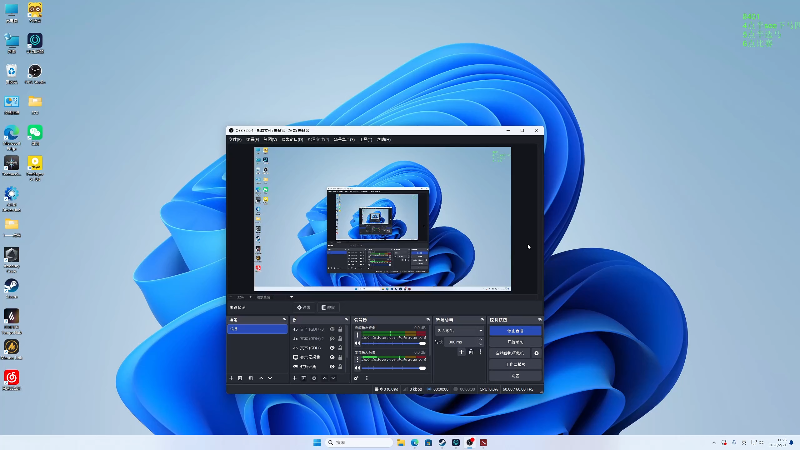Image resolution: width=800 pixels, height=450 pixels.
Task: Add a scene transition with the plus icon
Action: (461, 353)
